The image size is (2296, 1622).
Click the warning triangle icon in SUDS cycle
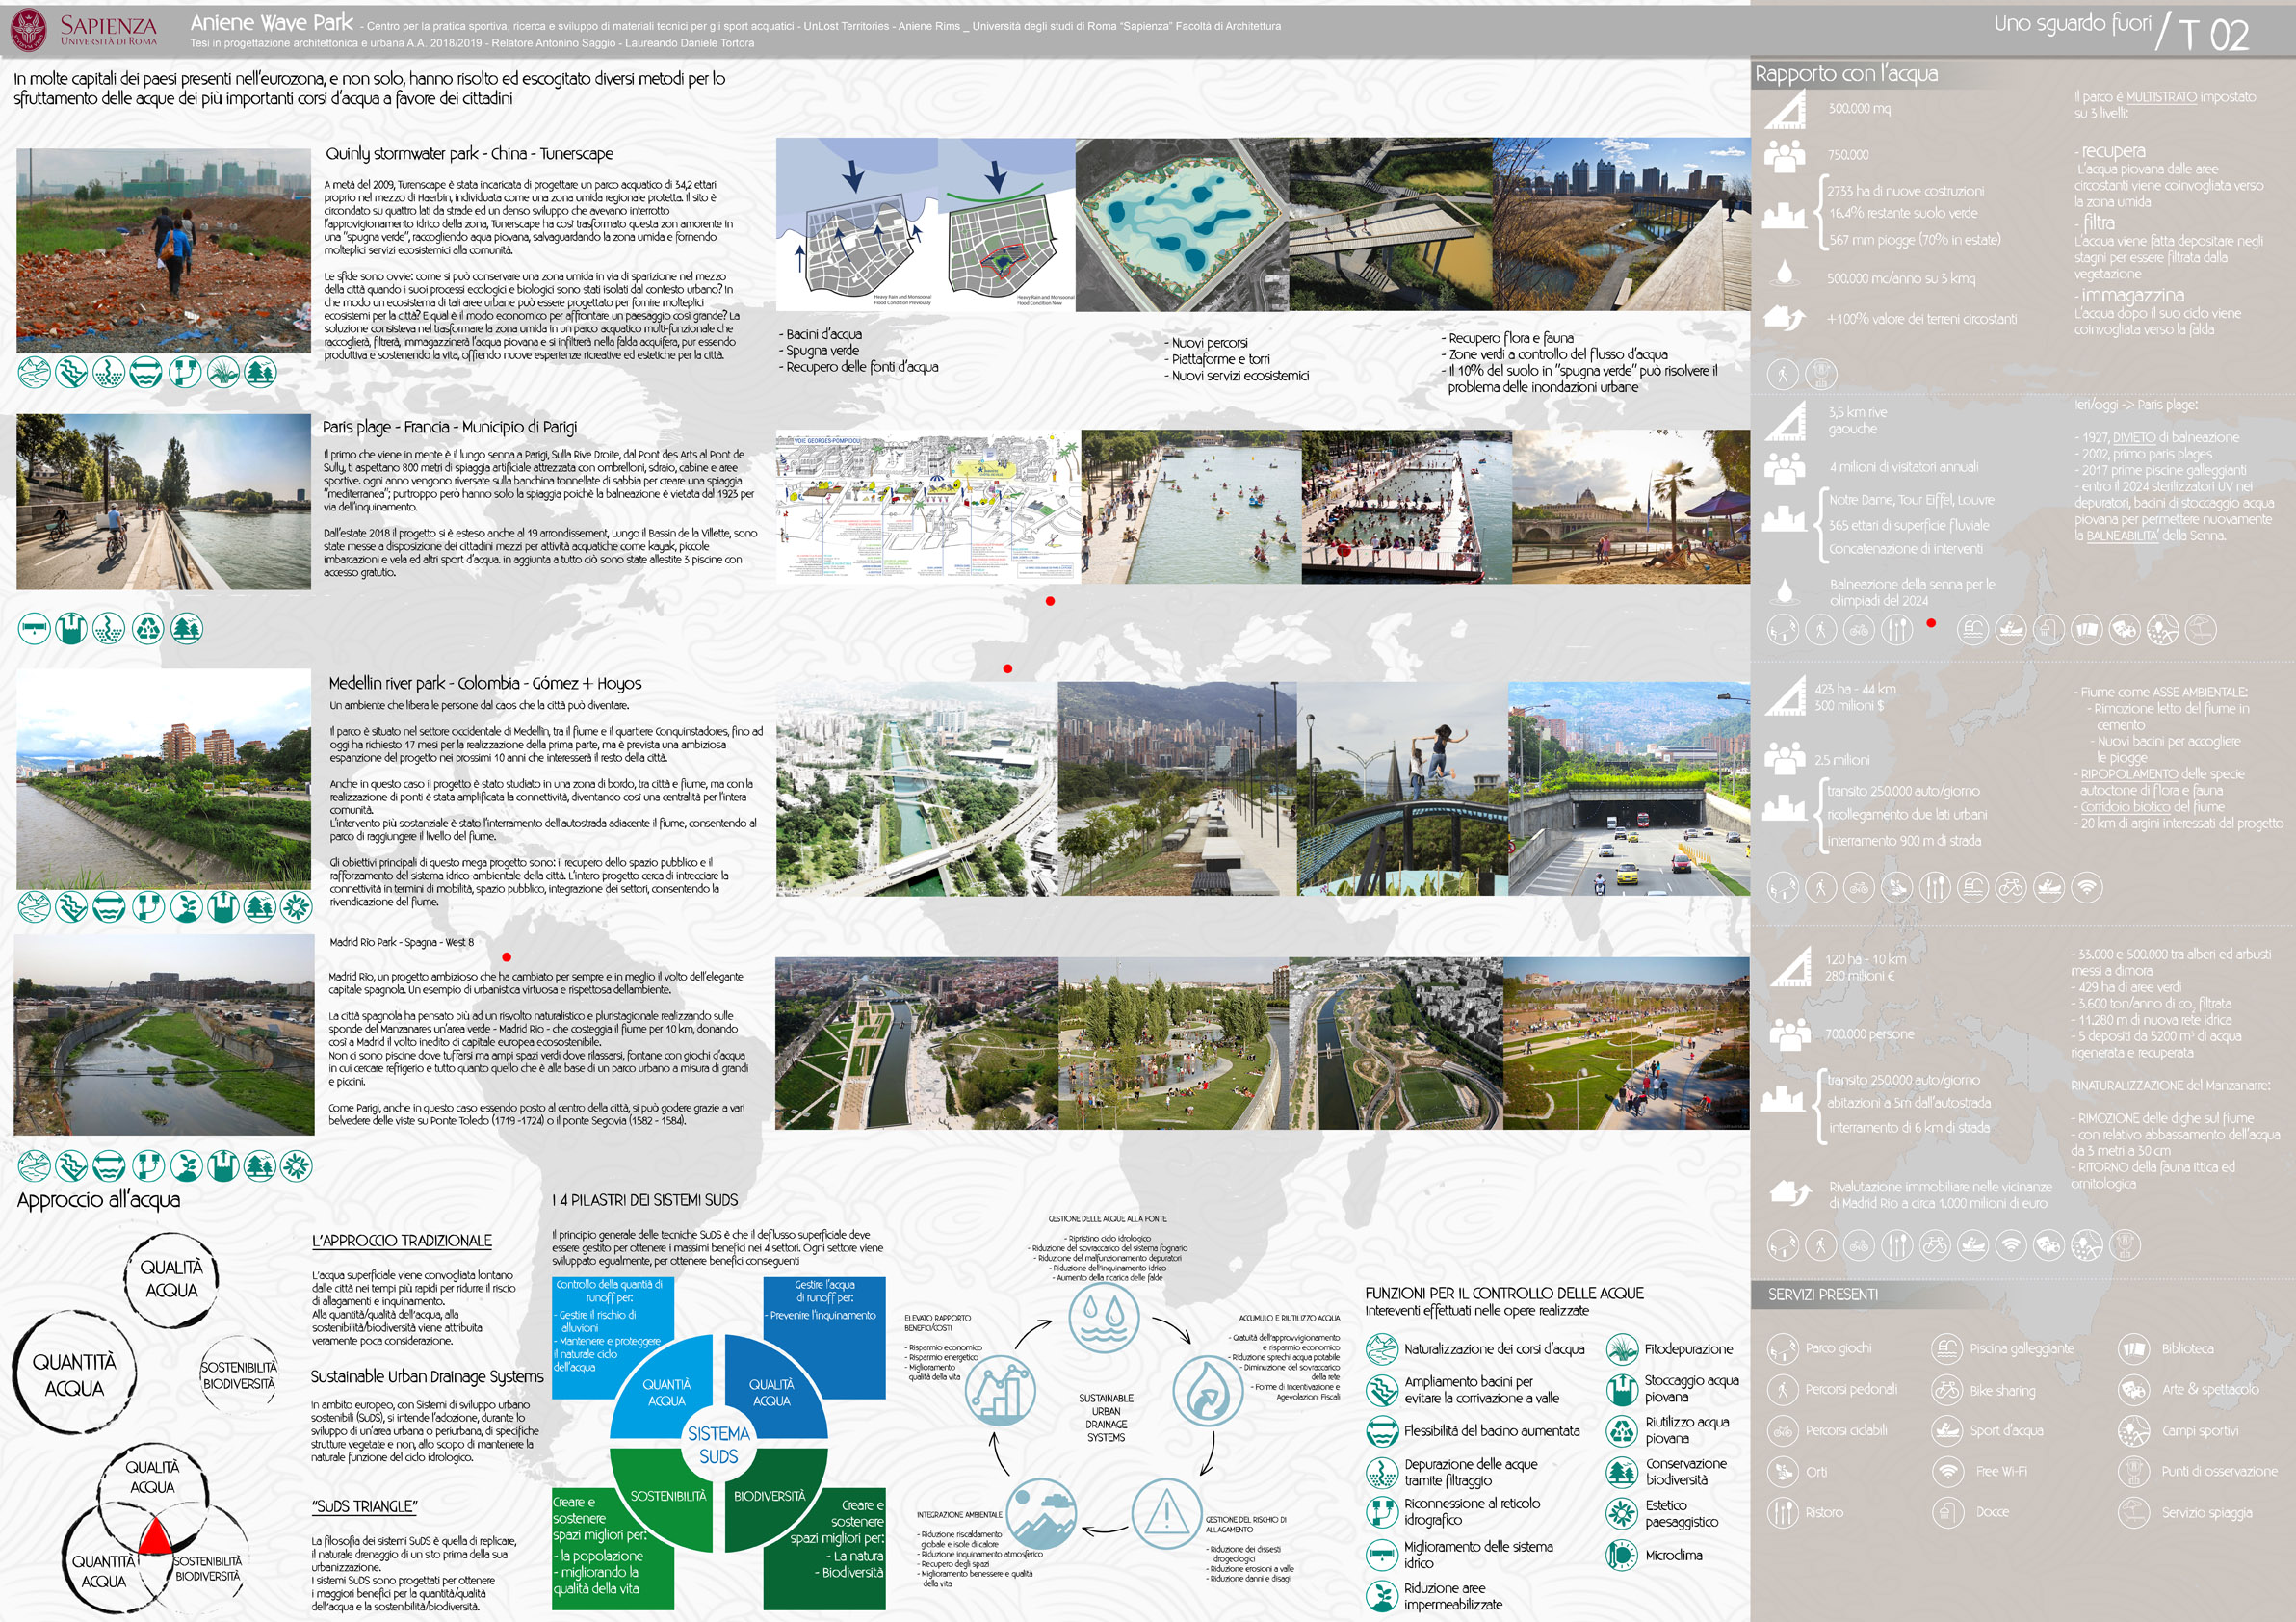[1165, 1512]
